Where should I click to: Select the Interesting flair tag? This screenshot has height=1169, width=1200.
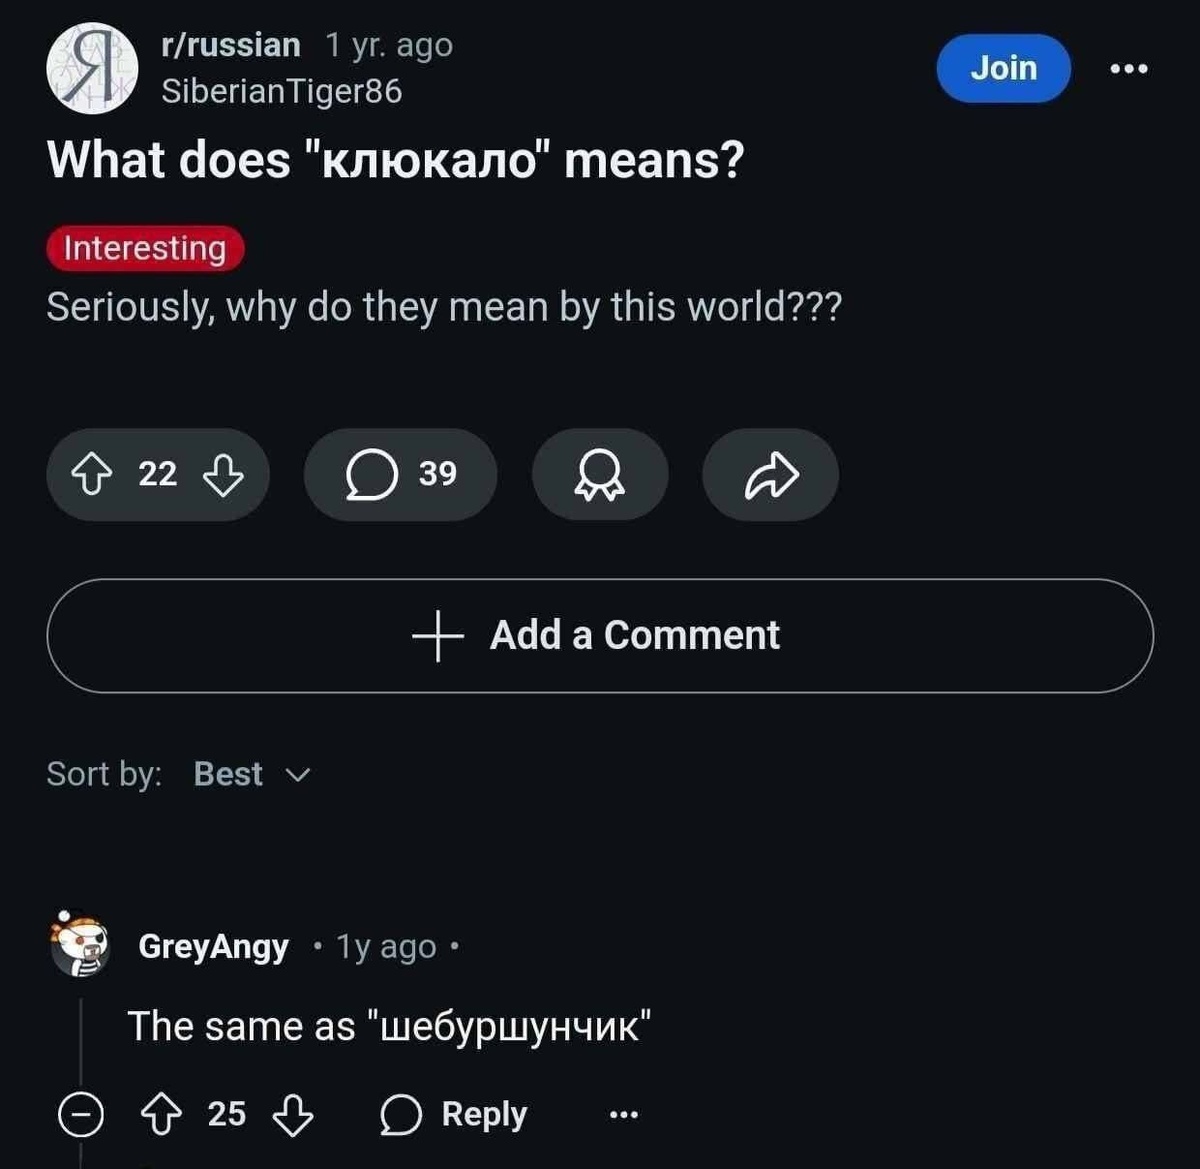click(145, 248)
